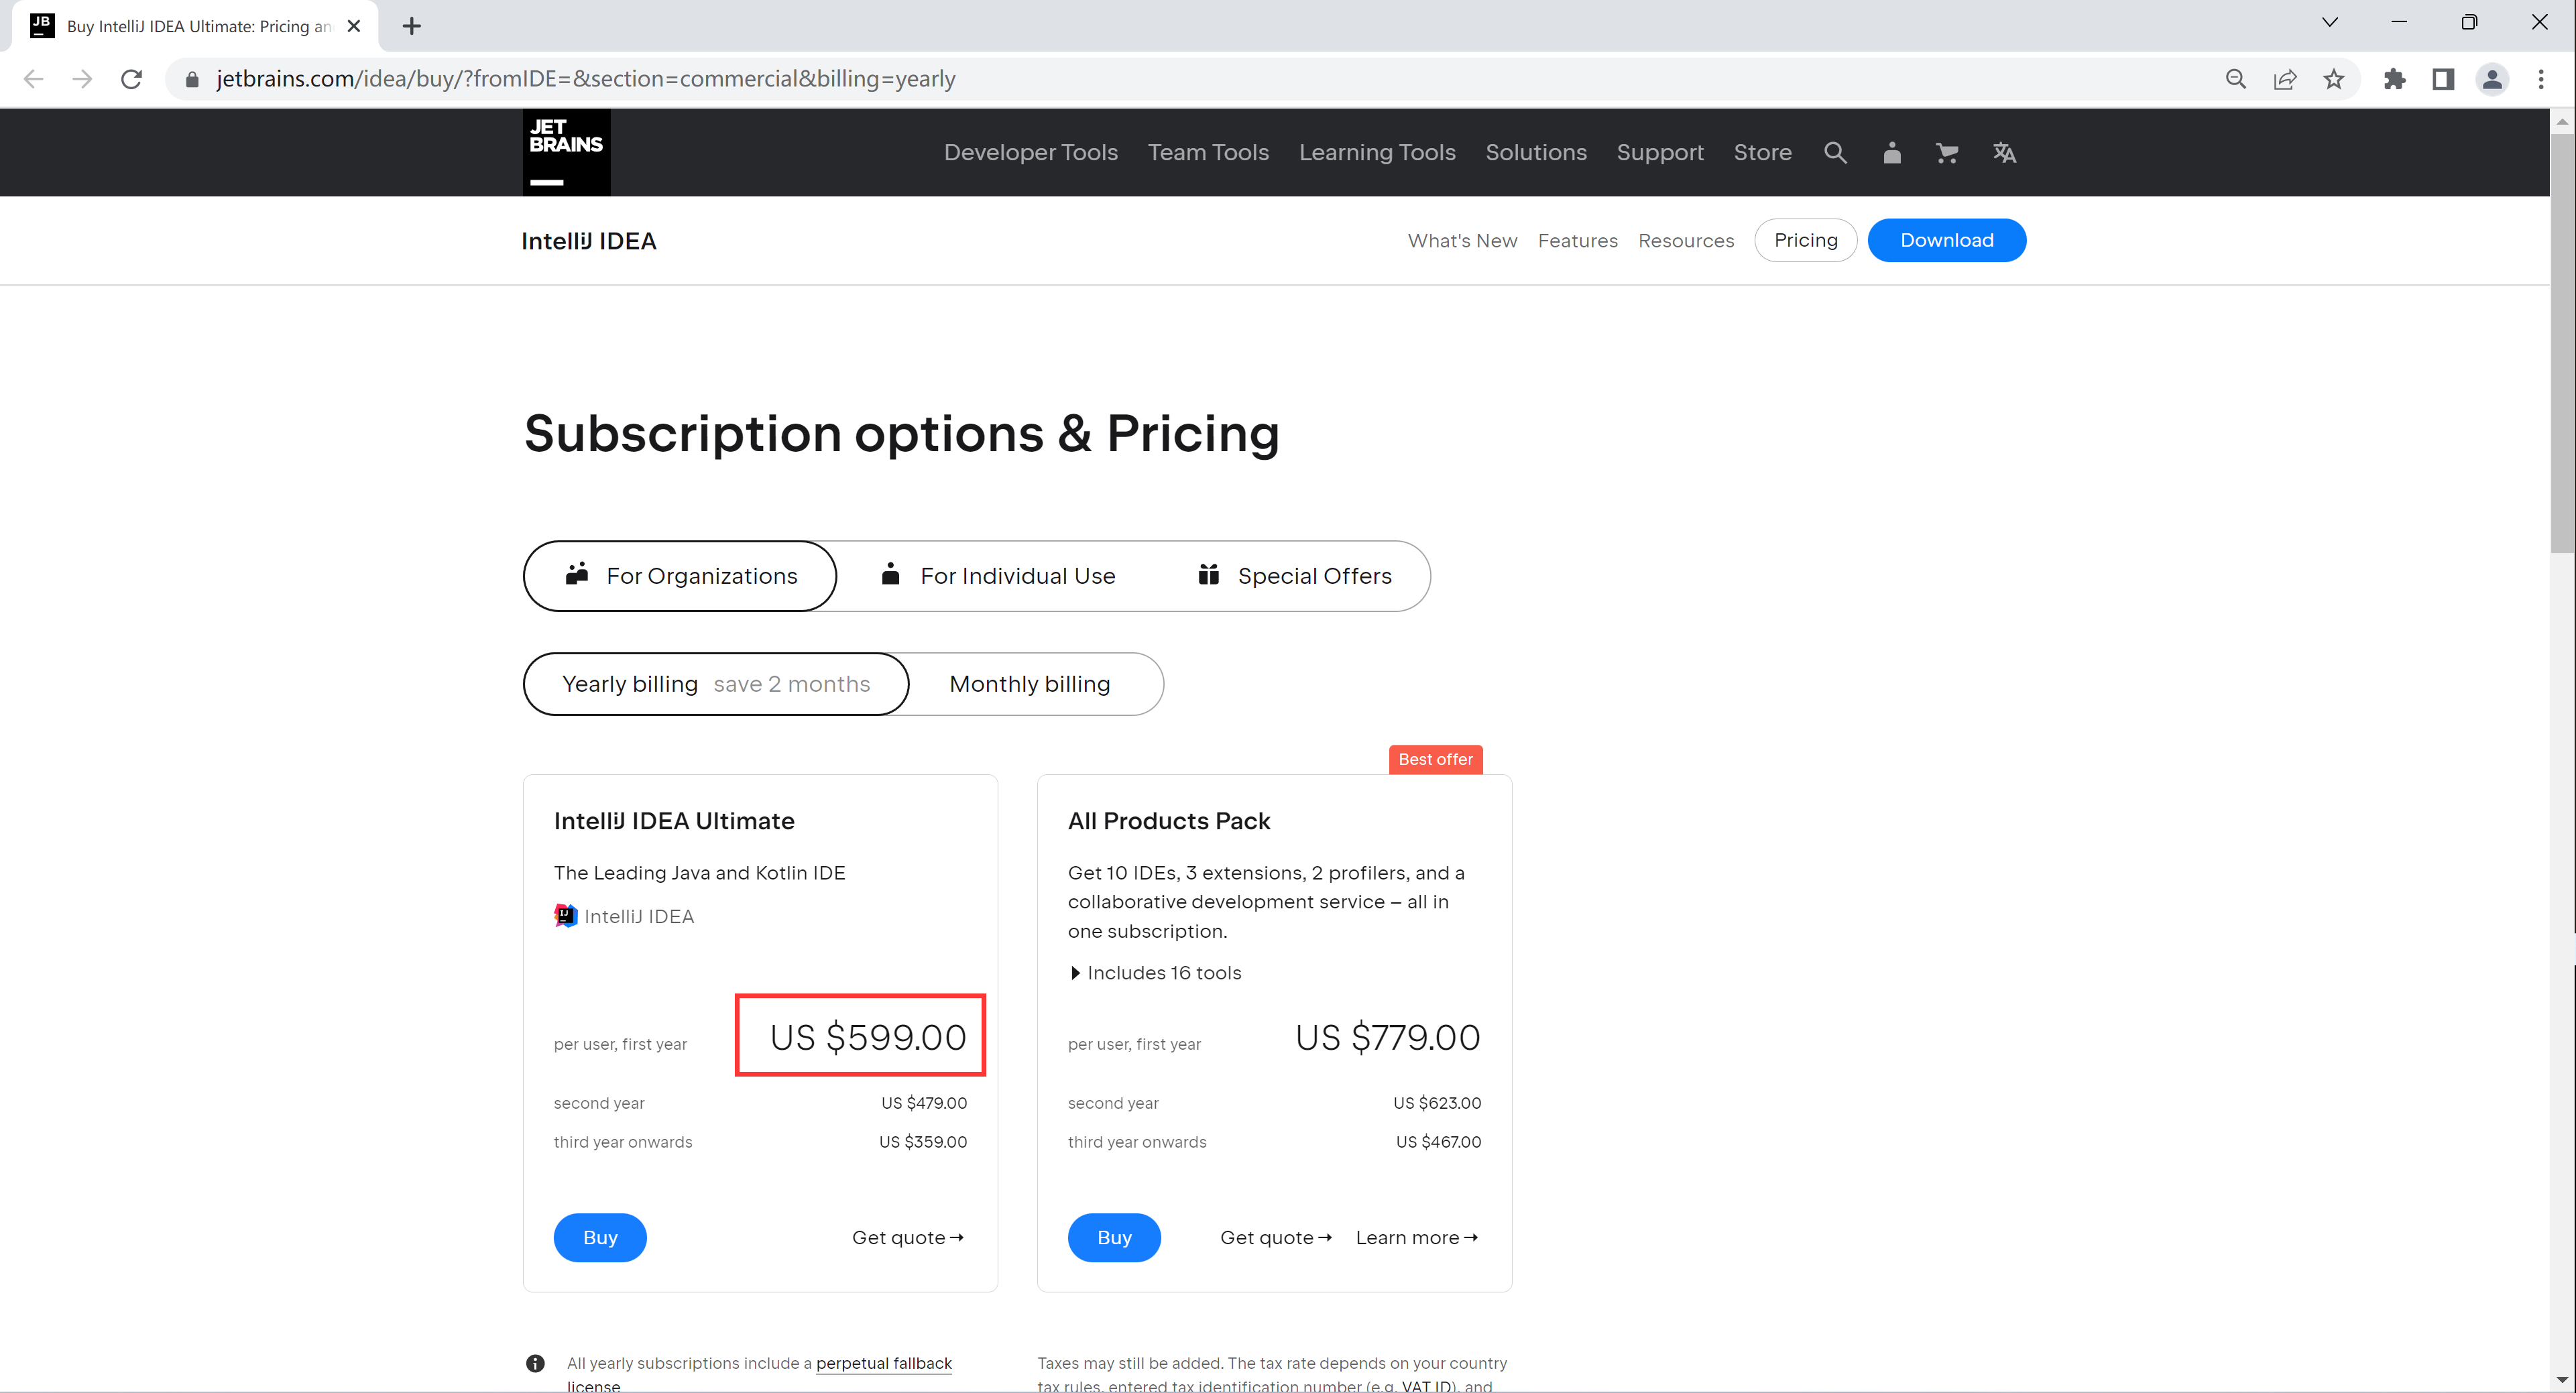2576x1393 pixels.
Task: Click the info icon beside yearly subscriptions note
Action: click(536, 1363)
